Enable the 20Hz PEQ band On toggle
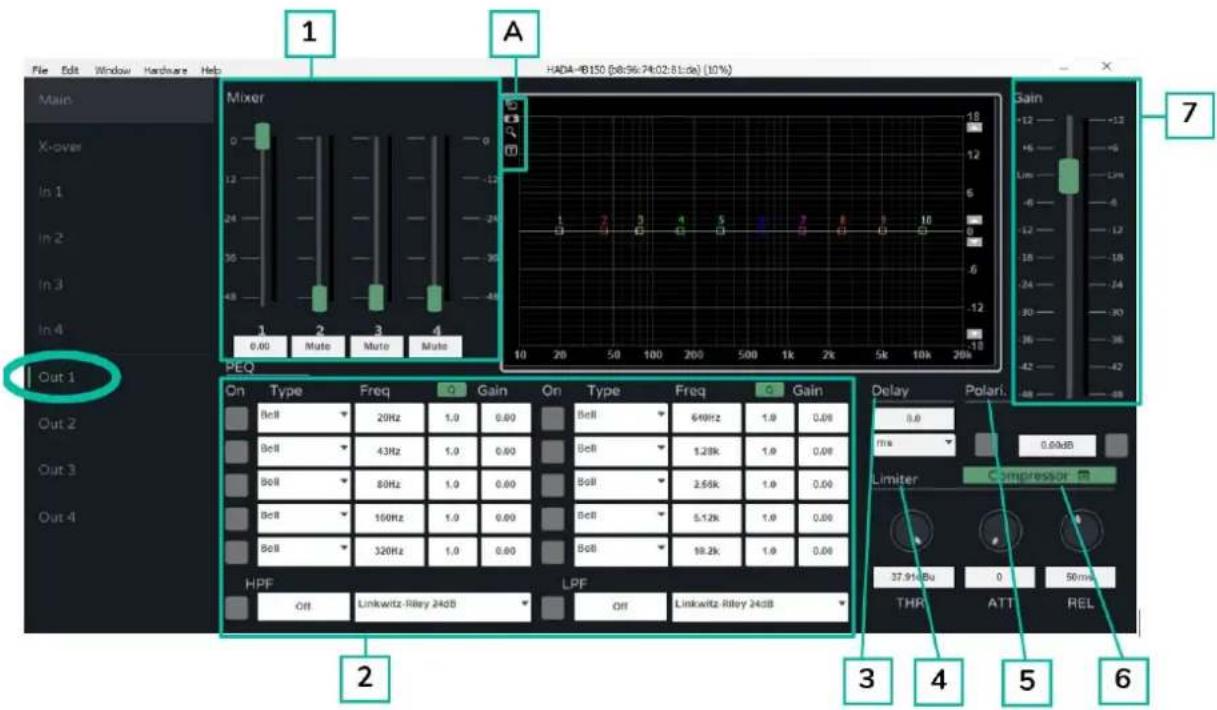The image size is (1217, 710). [236, 418]
